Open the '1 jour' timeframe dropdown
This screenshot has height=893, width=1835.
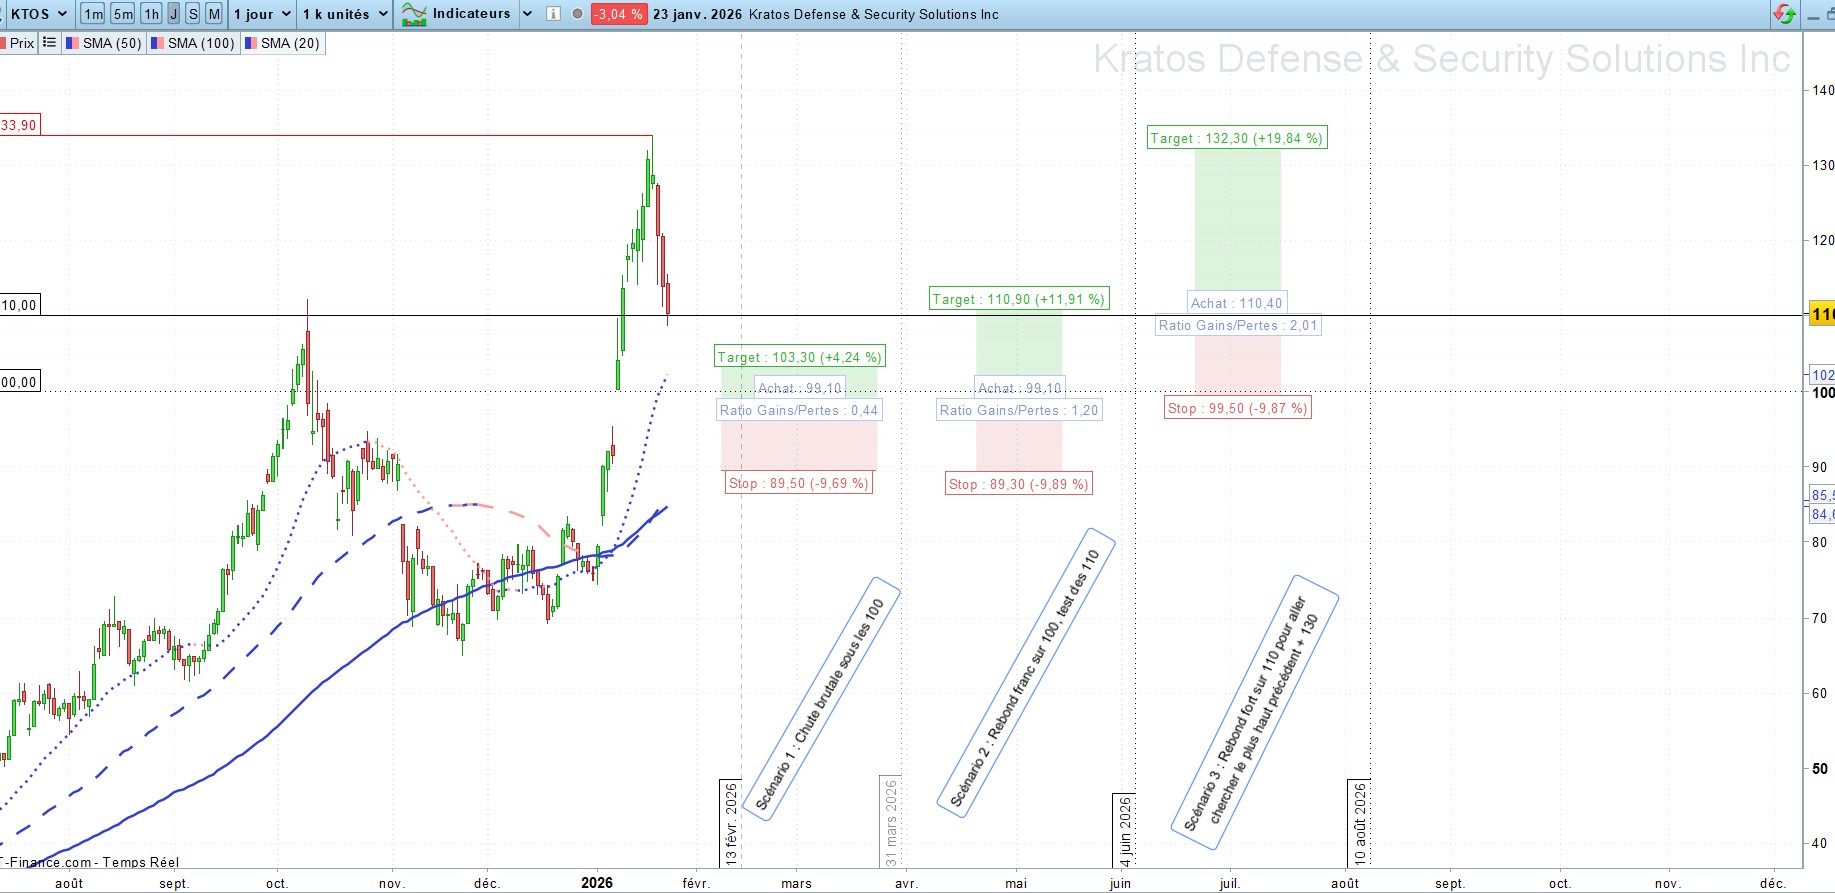262,14
